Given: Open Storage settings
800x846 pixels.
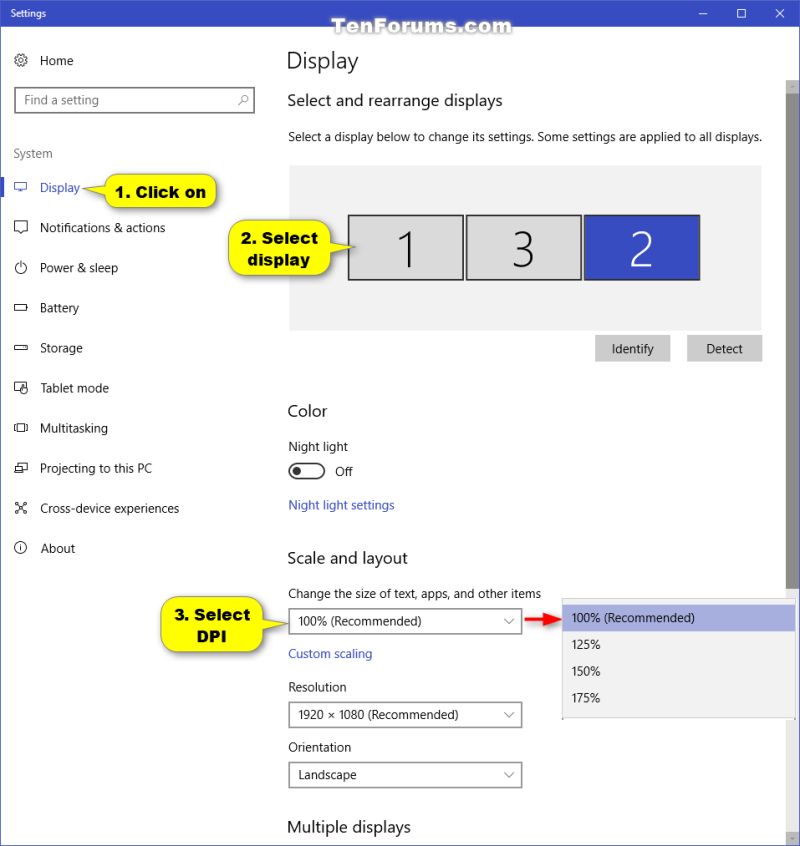Looking at the screenshot, I should tap(62, 347).
